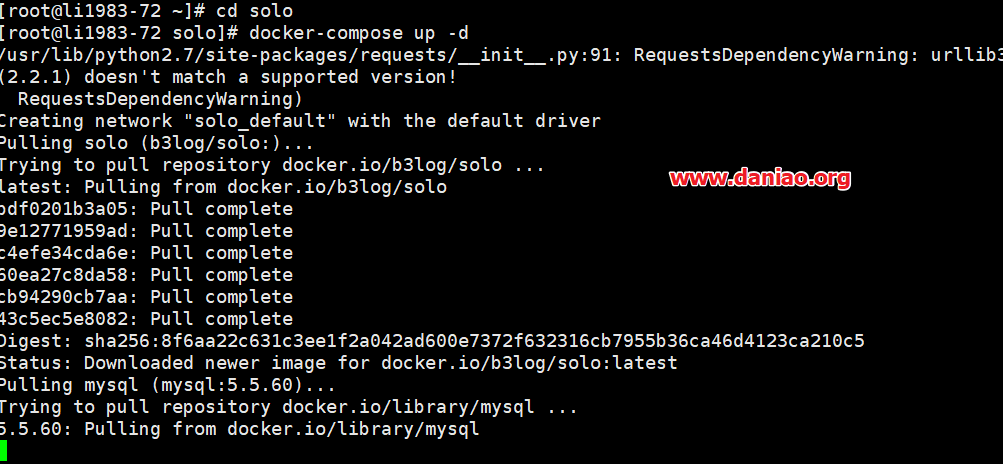Click the 'latest: Pulling from docker.io/b3log/solo' line

tap(223, 187)
